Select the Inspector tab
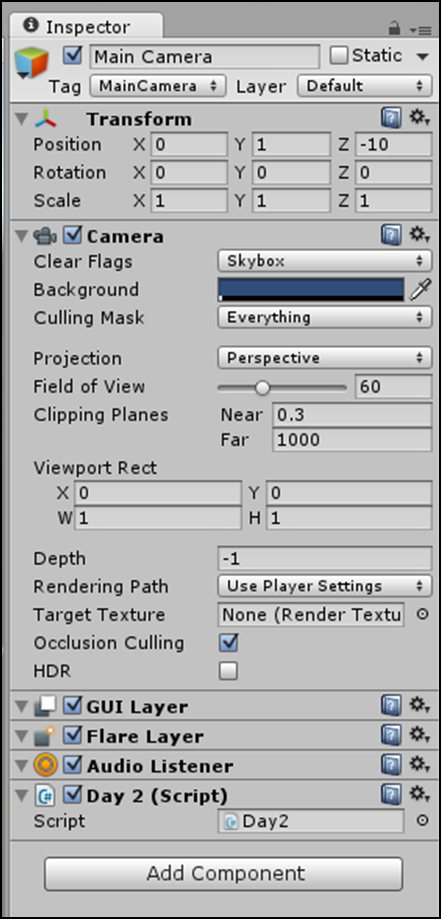This screenshot has height=919, width=441. click(x=87, y=27)
